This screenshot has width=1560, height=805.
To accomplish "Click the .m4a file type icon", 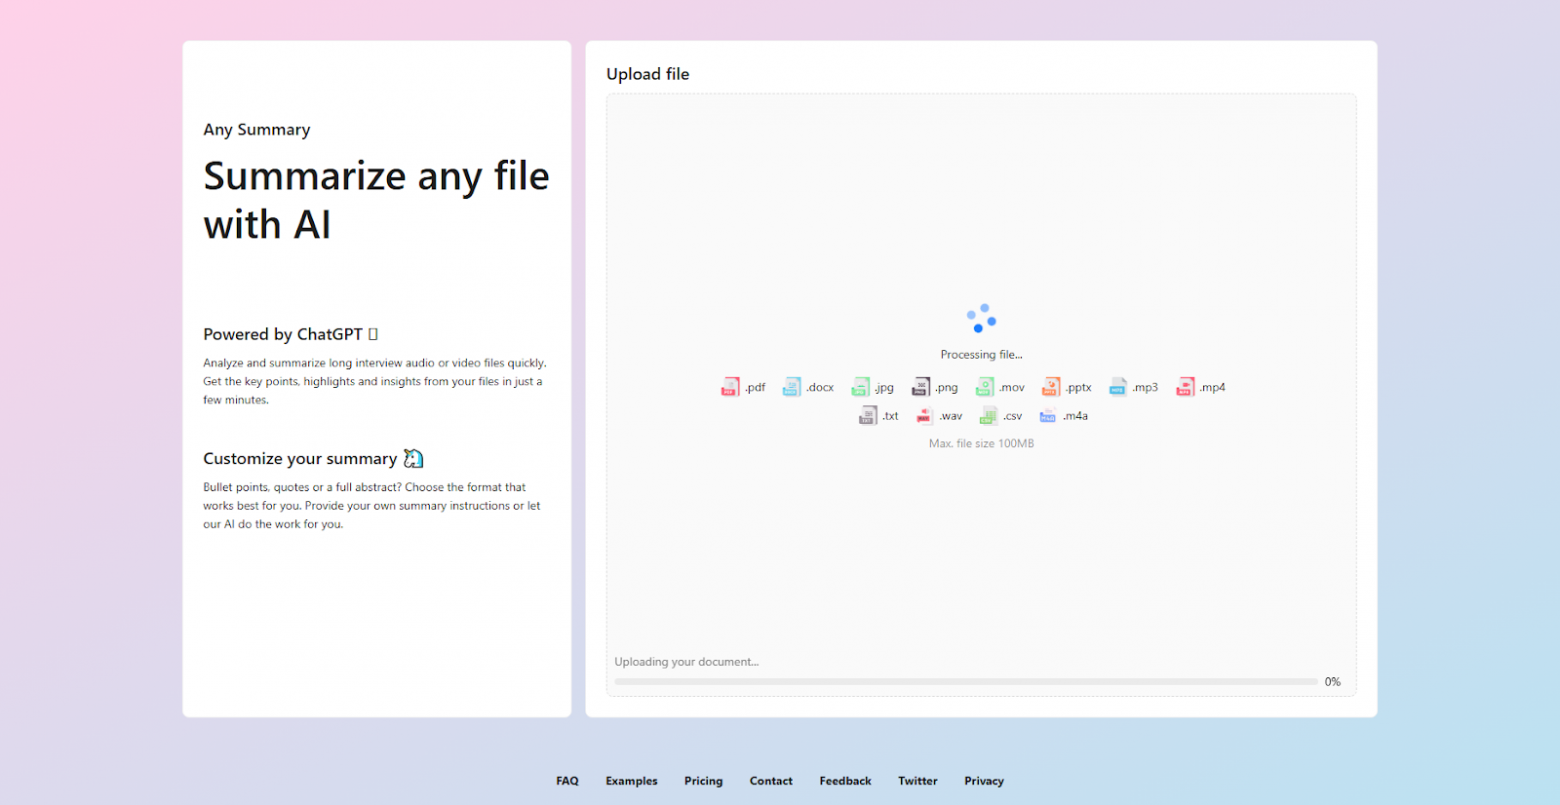I will tap(1048, 416).
